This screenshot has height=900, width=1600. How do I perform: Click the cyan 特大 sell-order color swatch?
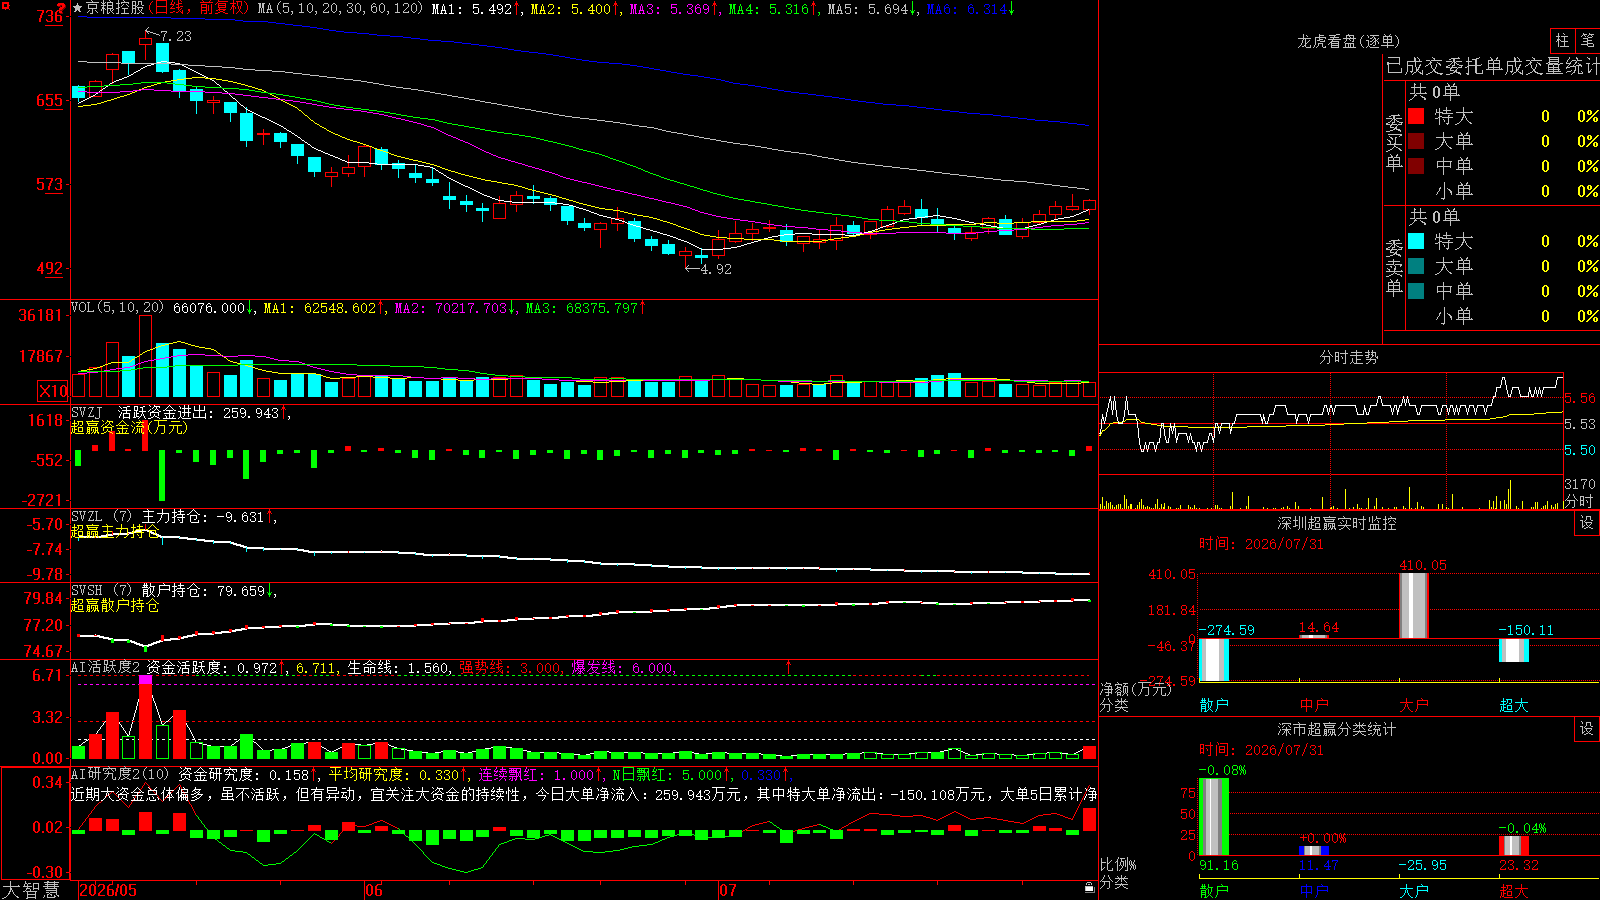coord(1416,241)
